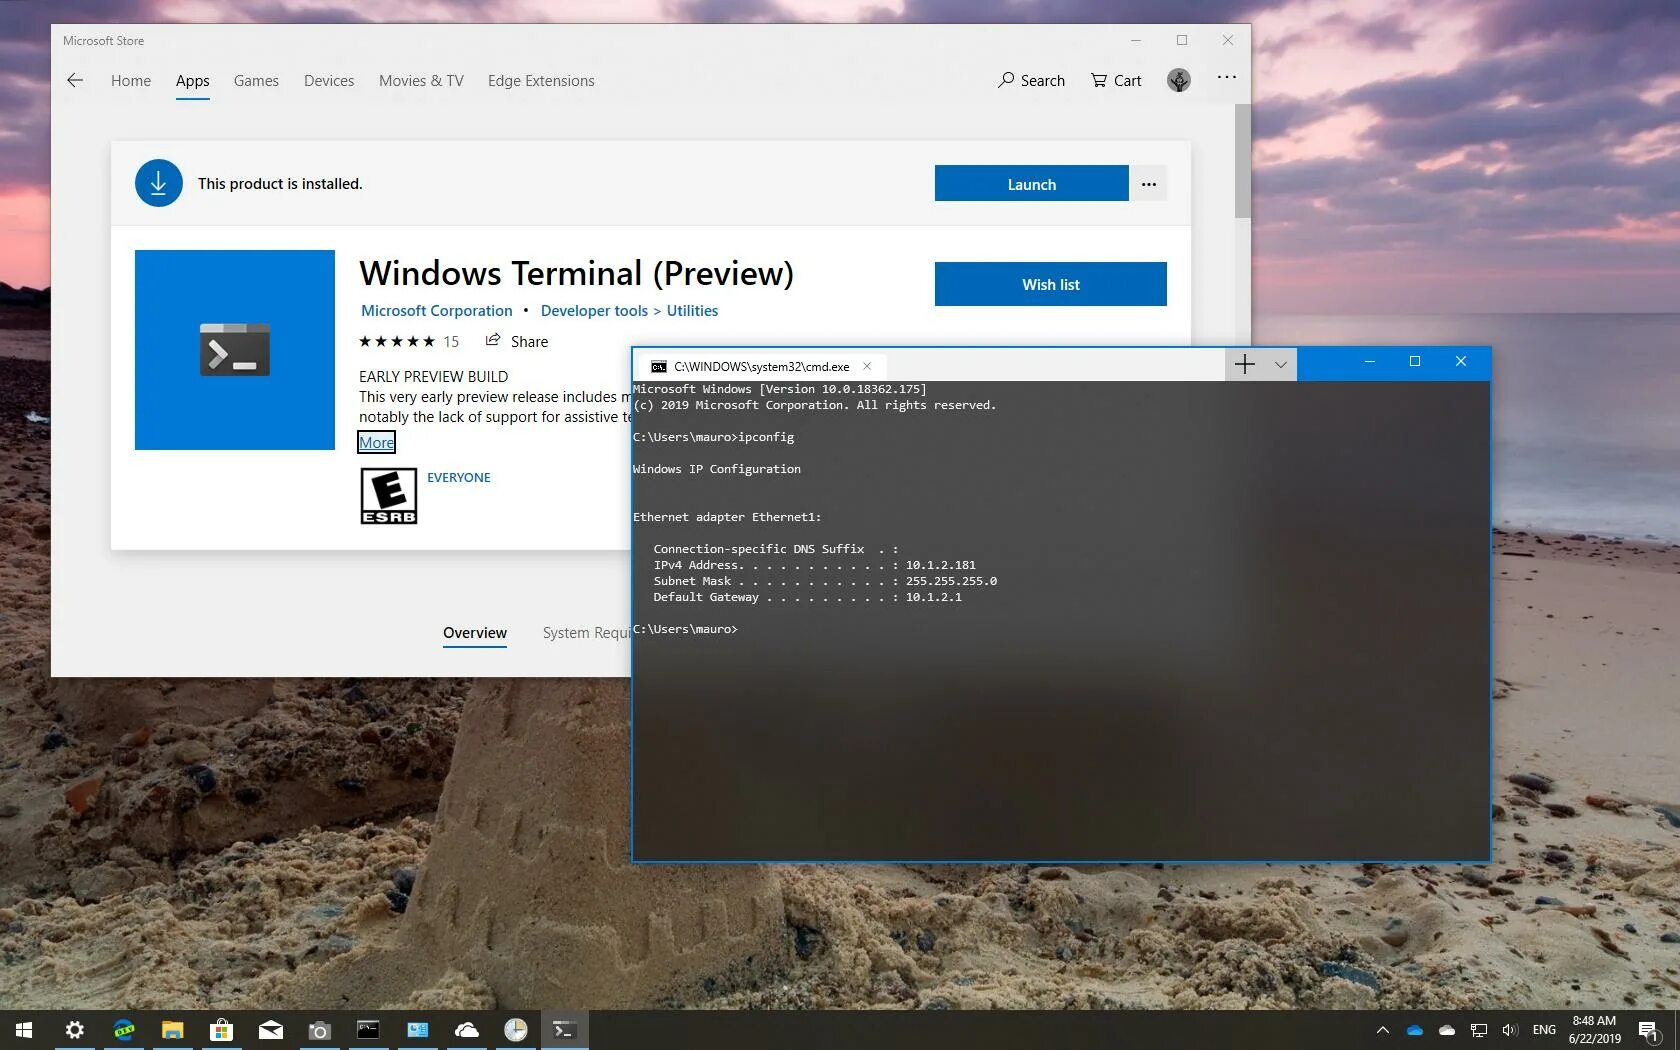Image resolution: width=1680 pixels, height=1050 pixels.
Task: Open Microsoft Corporation publisher link
Action: point(436,311)
